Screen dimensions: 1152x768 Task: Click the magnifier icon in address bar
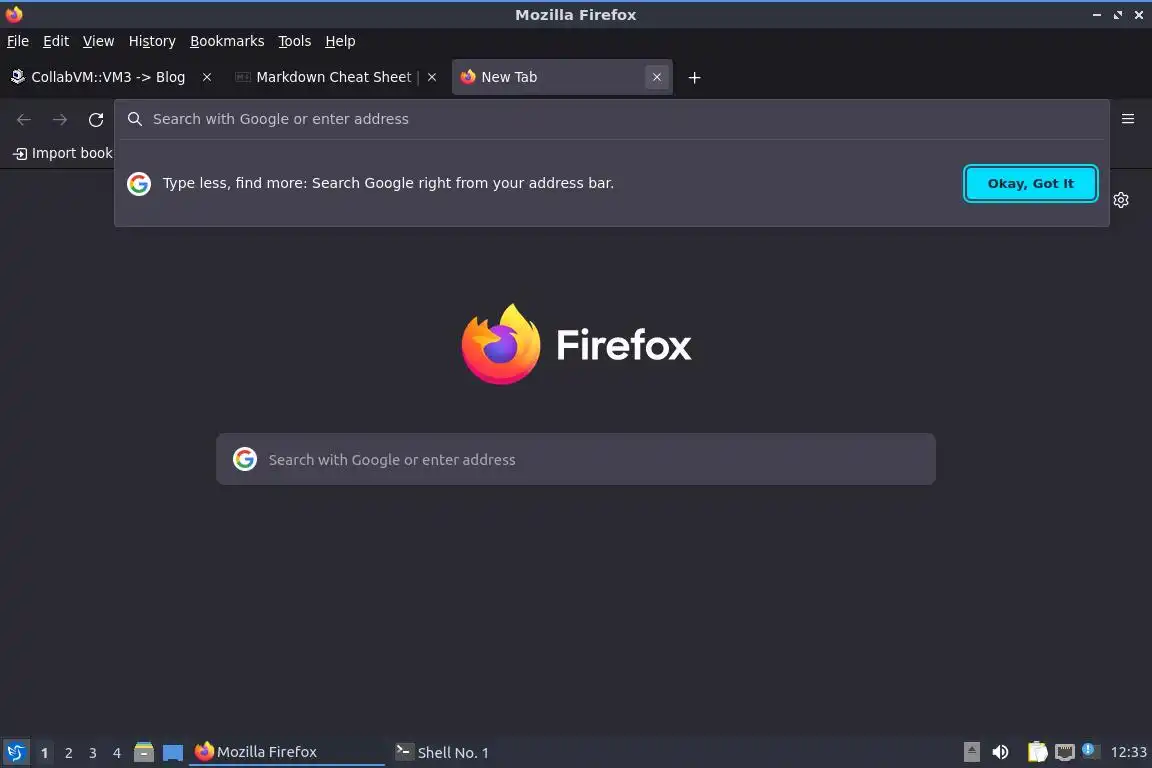tap(134, 119)
